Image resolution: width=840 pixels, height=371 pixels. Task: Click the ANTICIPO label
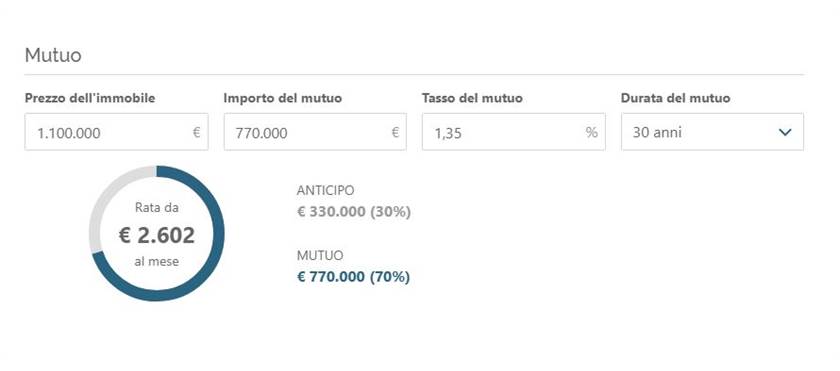[325, 191]
